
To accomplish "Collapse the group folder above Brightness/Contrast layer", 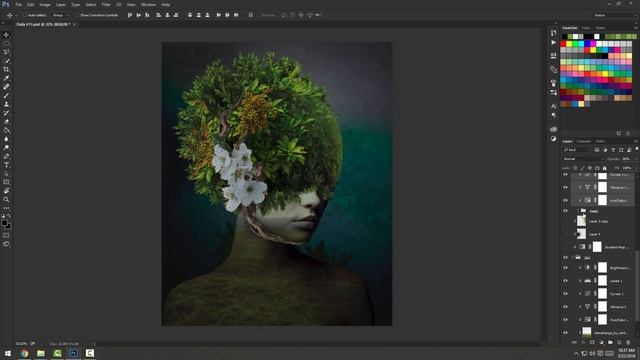I will [573, 258].
